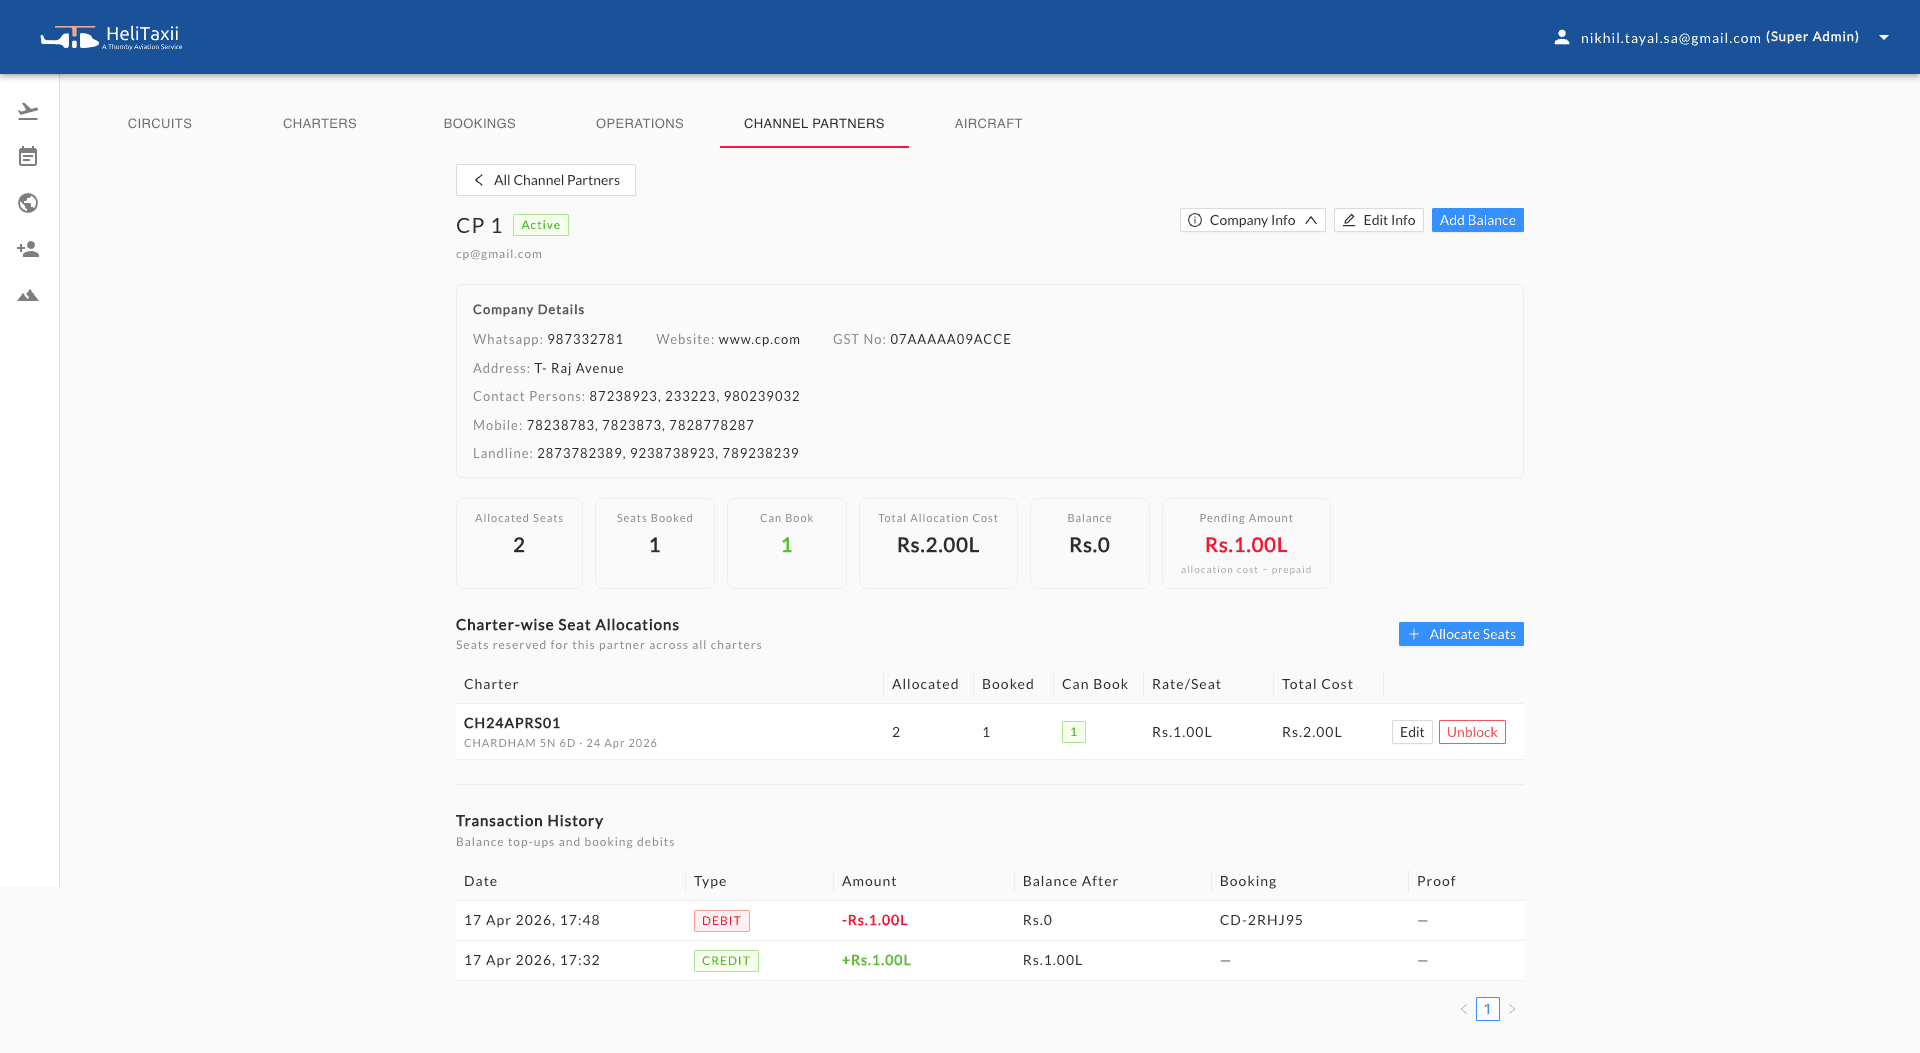The height and width of the screenshot is (1053, 1920).
Task: Toggle the Active status badge for CP 1
Action: (540, 225)
